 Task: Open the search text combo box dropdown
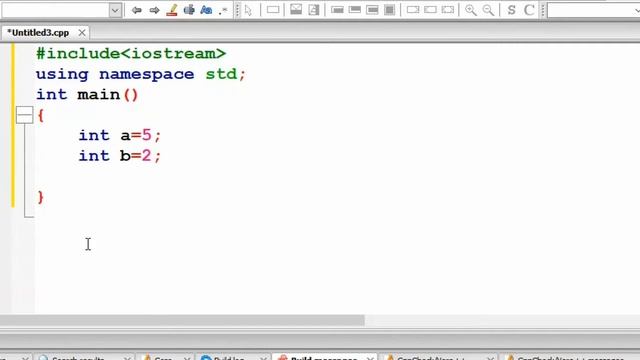pyautogui.click(x=115, y=10)
